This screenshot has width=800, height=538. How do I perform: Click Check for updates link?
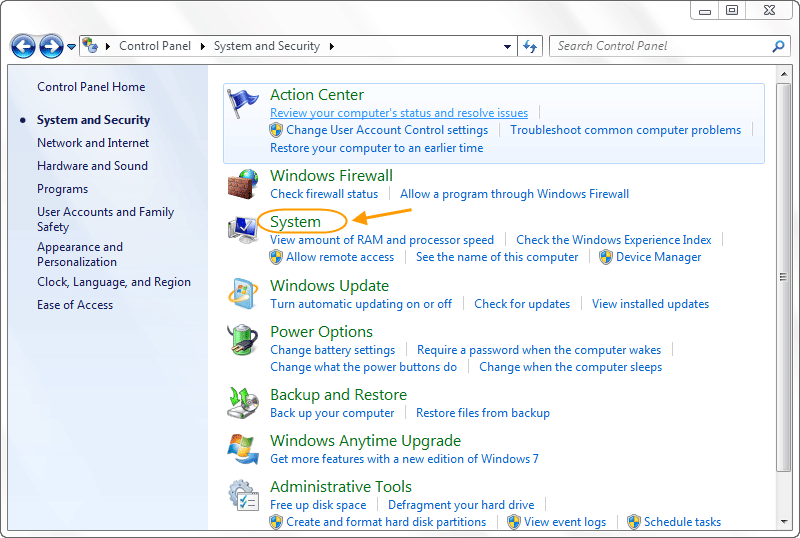pos(522,304)
